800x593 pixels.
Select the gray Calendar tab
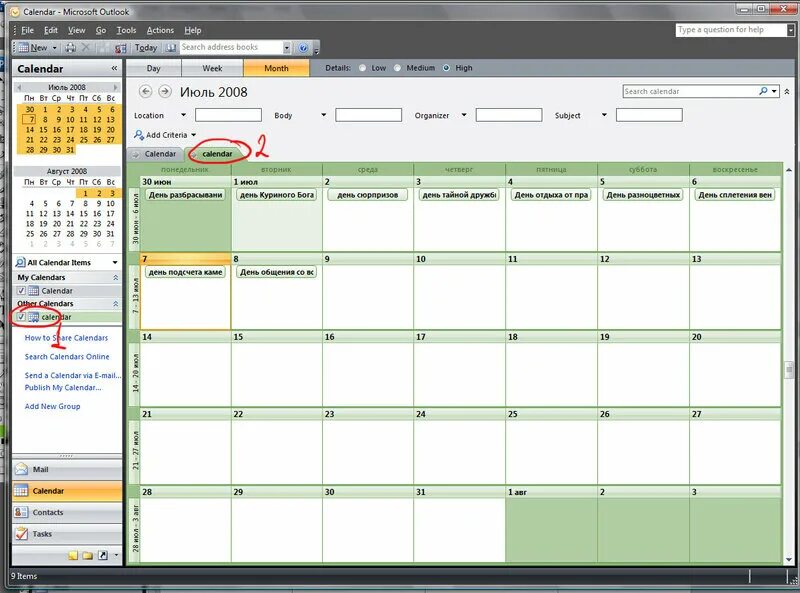156,154
